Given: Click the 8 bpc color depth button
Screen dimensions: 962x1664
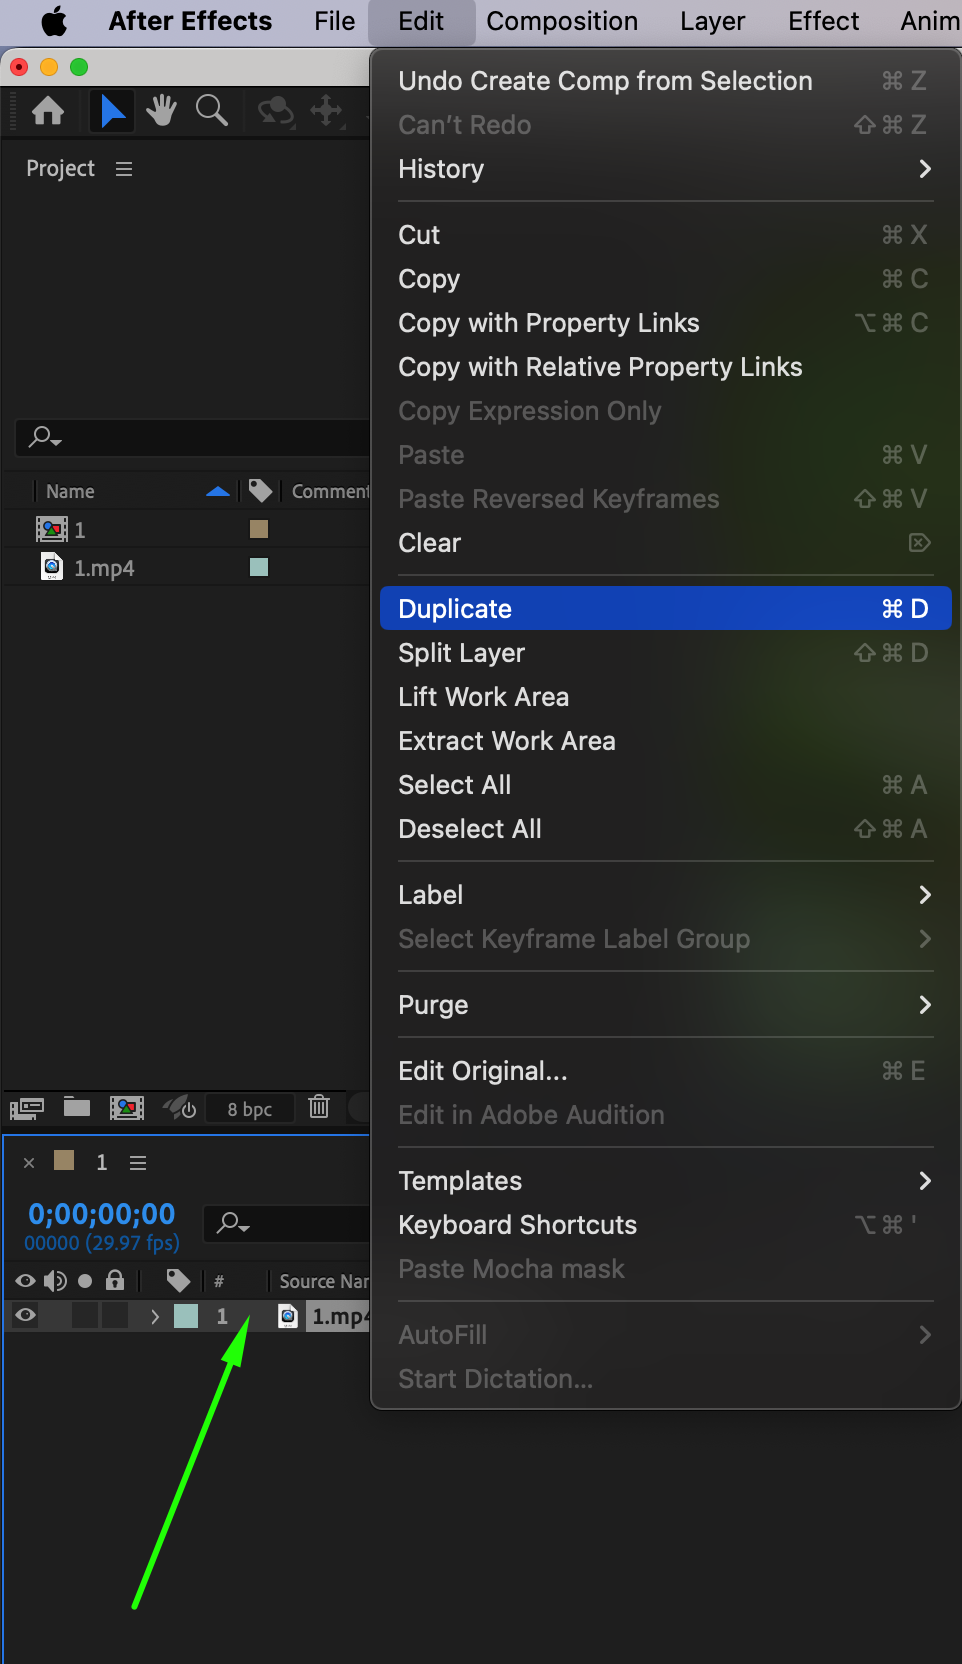Looking at the screenshot, I should [x=249, y=1109].
